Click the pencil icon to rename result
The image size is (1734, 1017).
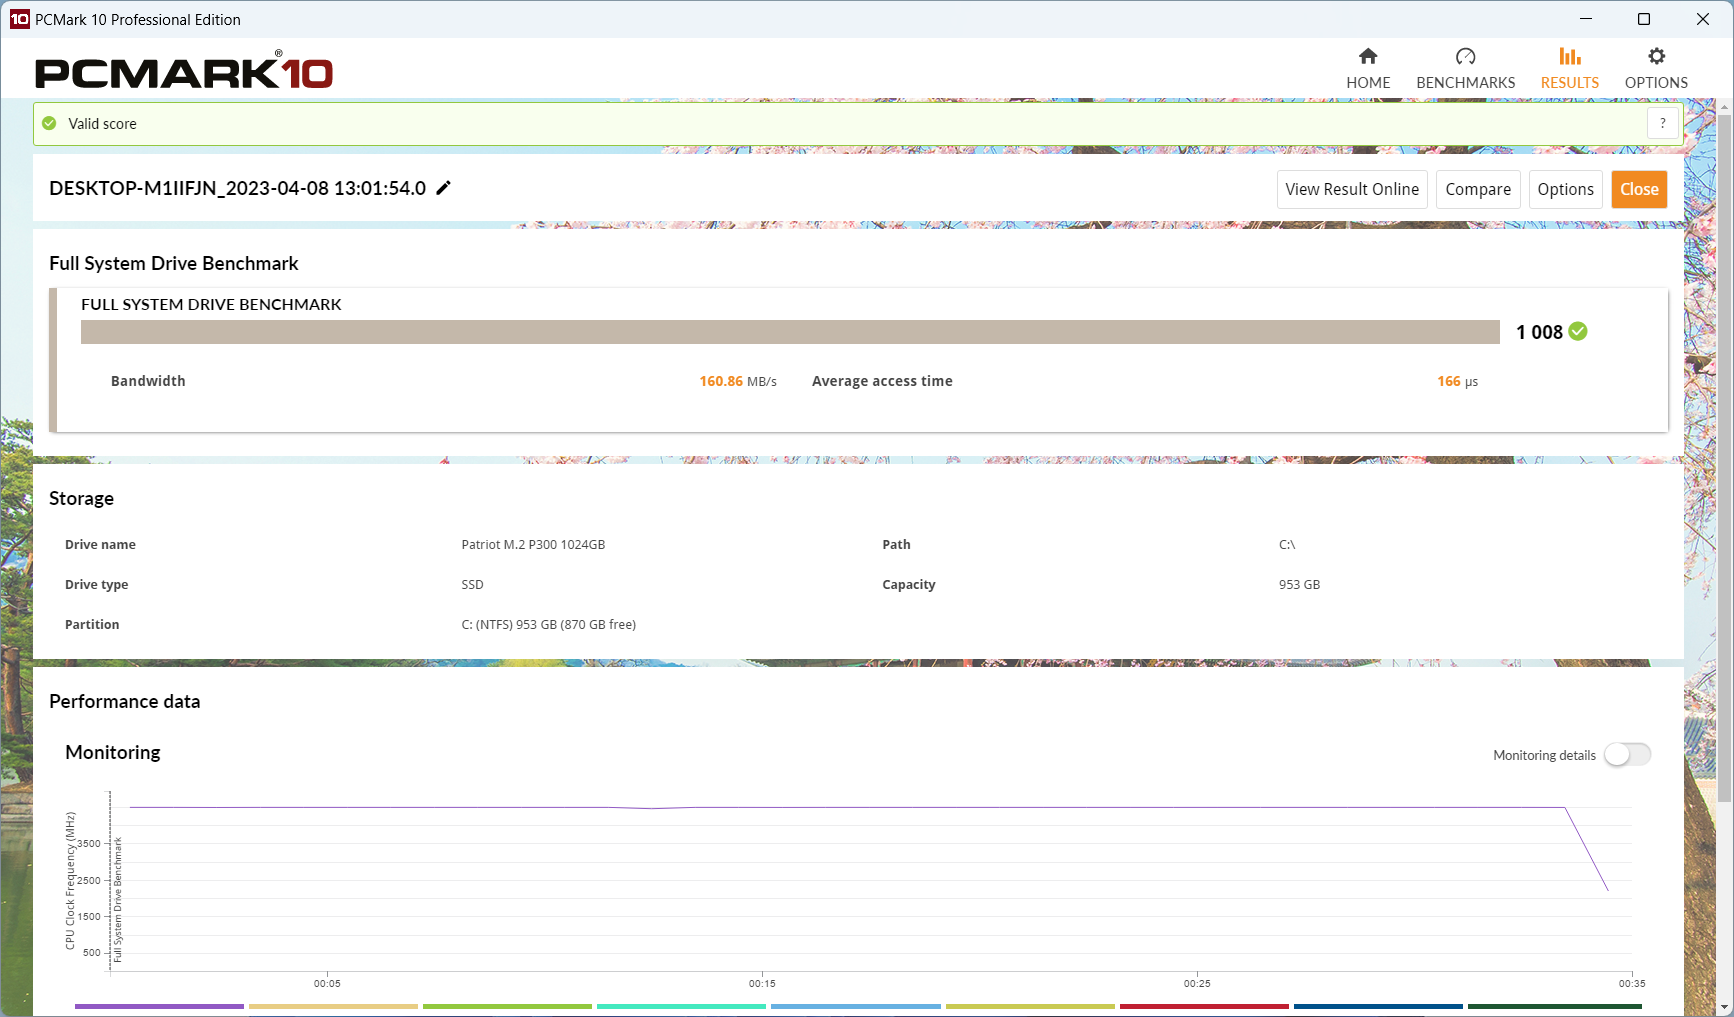tap(444, 188)
